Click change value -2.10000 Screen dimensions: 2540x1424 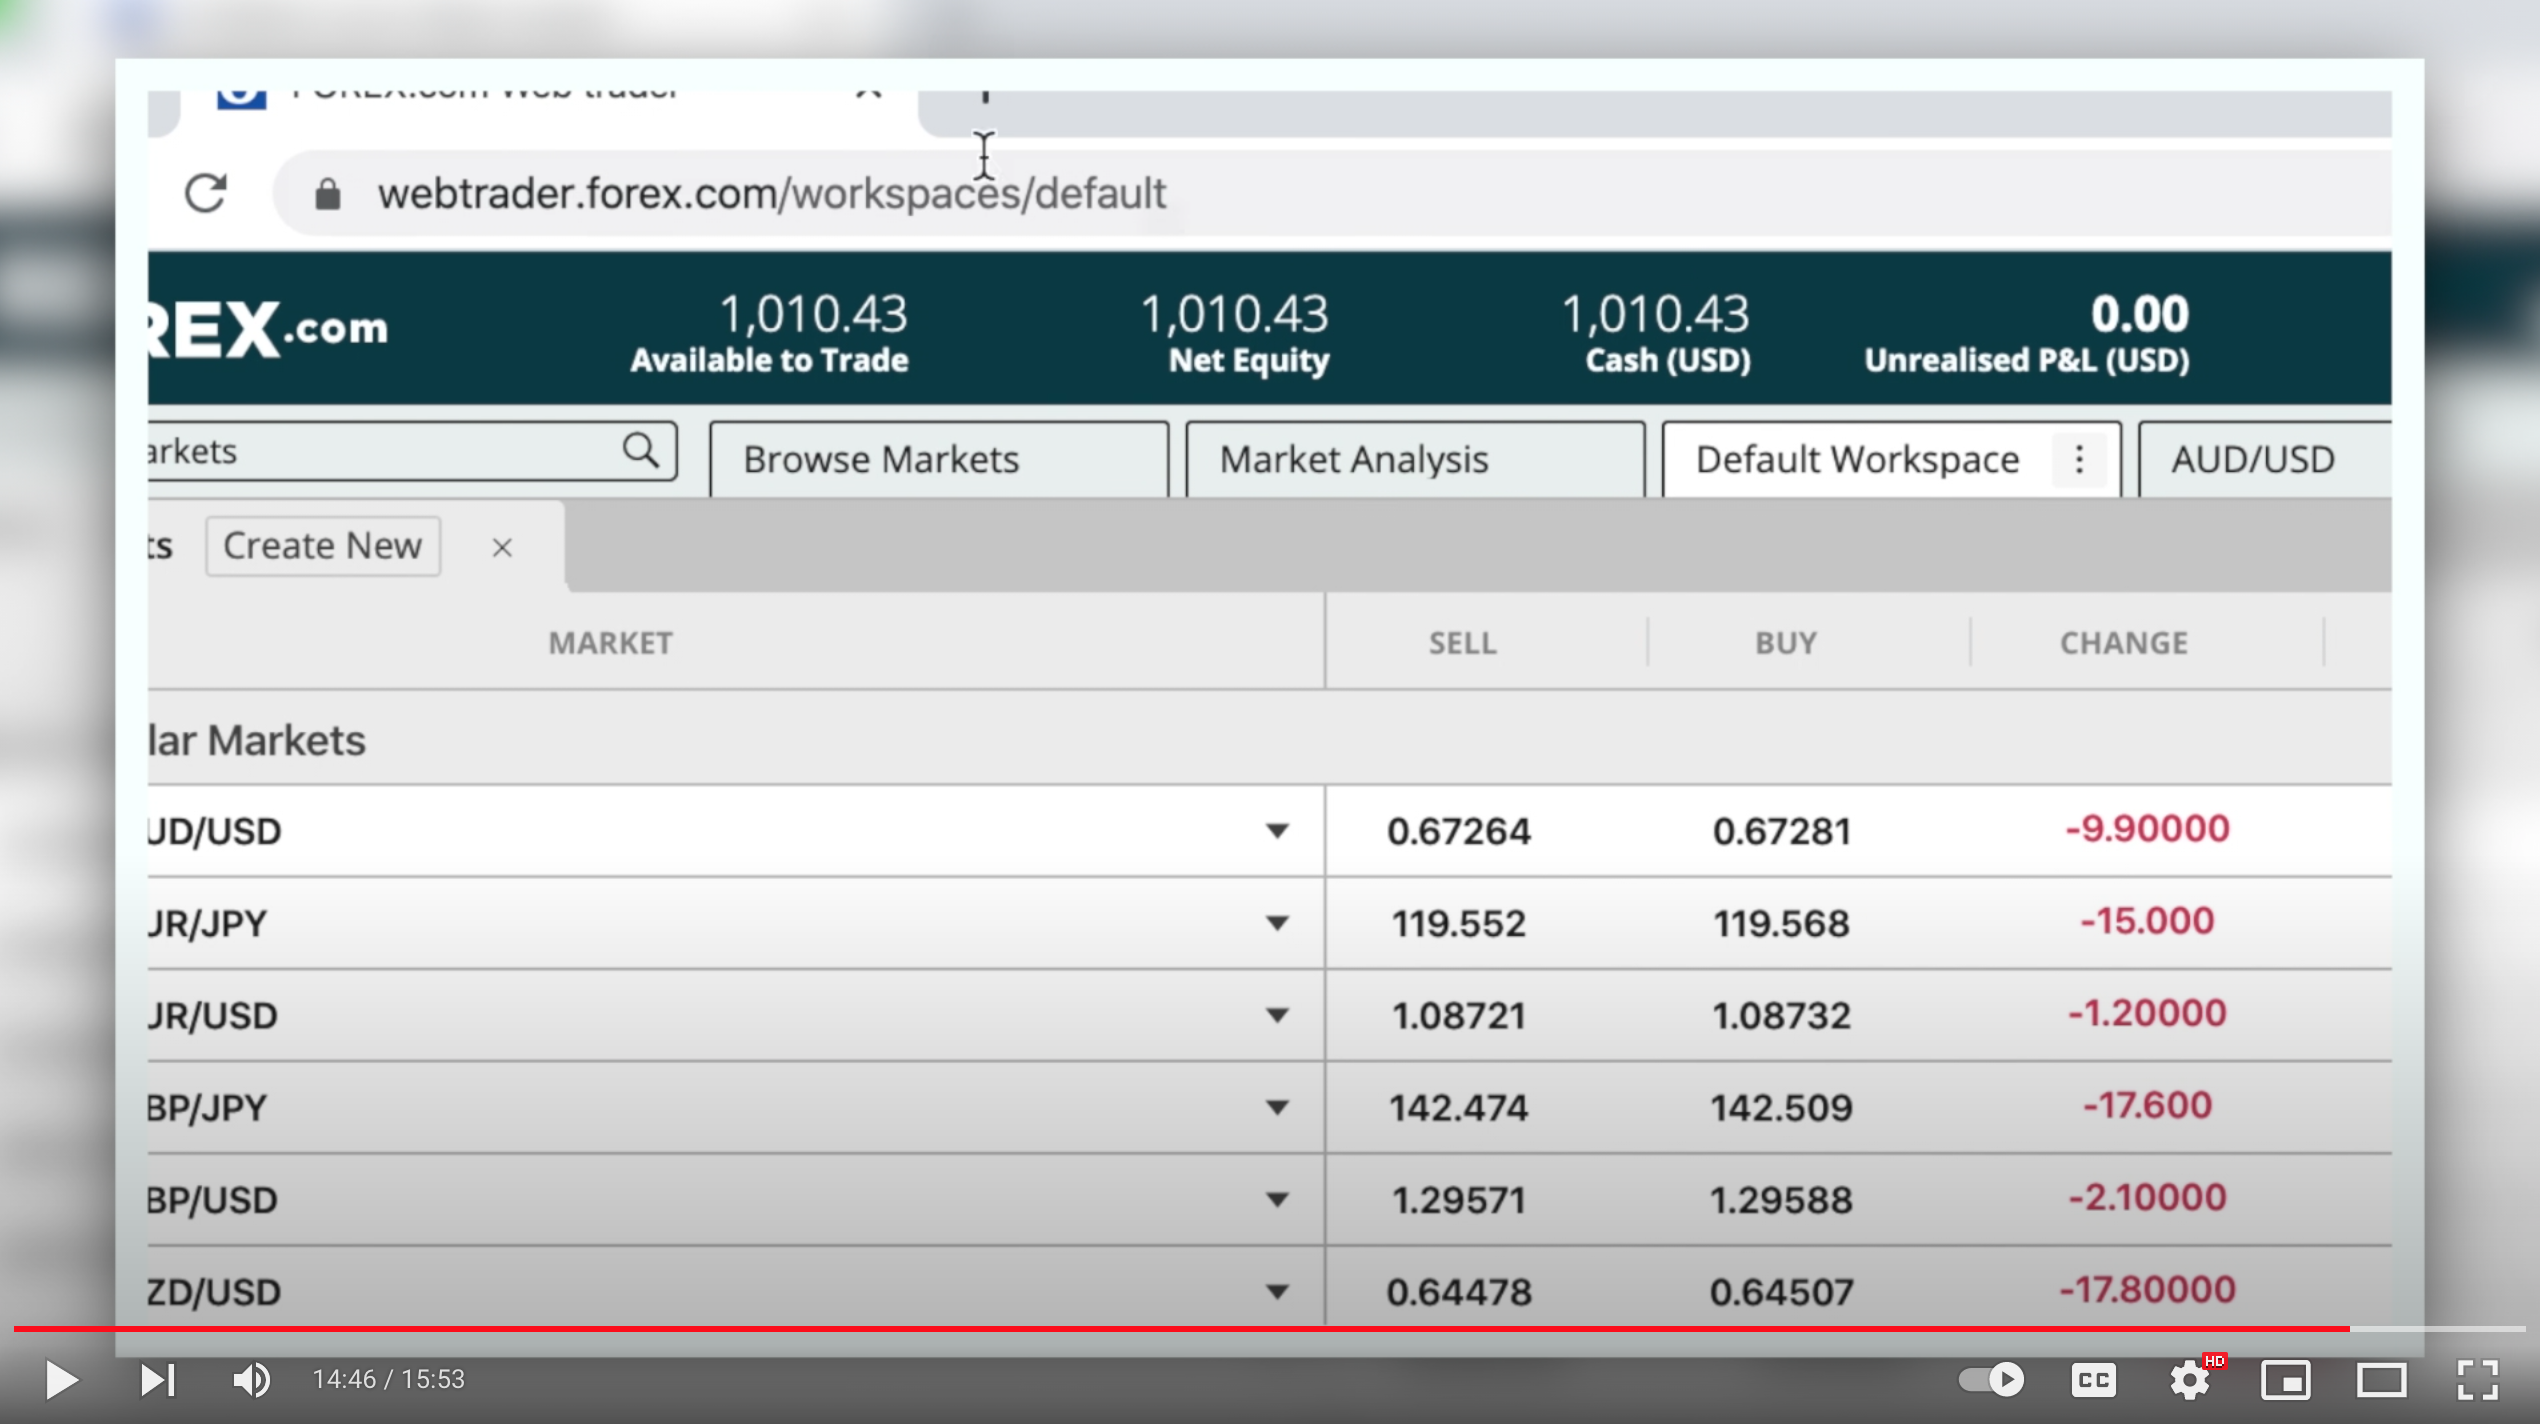(2148, 1197)
